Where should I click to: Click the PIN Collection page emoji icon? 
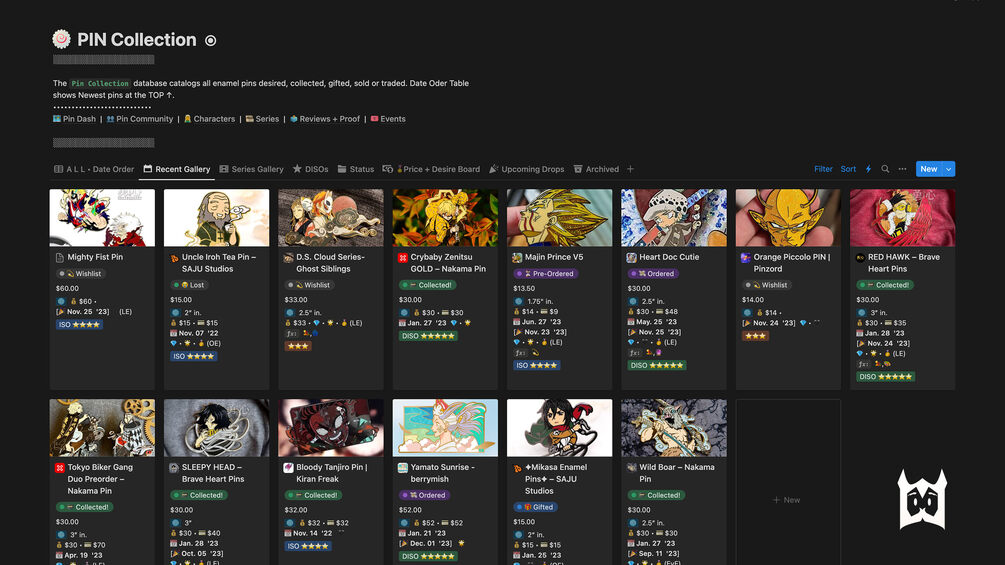[62, 39]
